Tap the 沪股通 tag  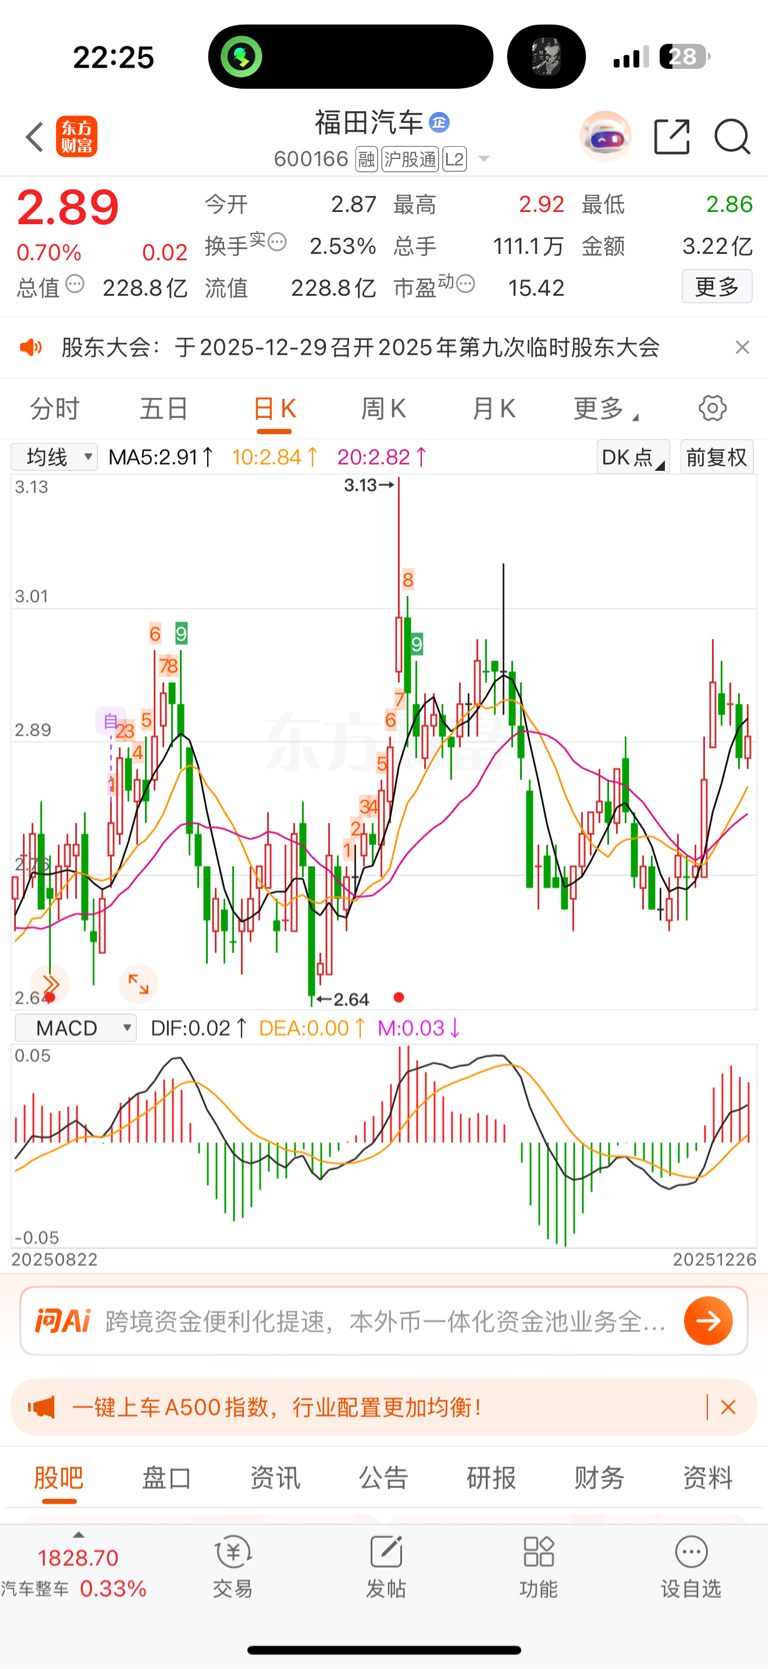[x=410, y=159]
